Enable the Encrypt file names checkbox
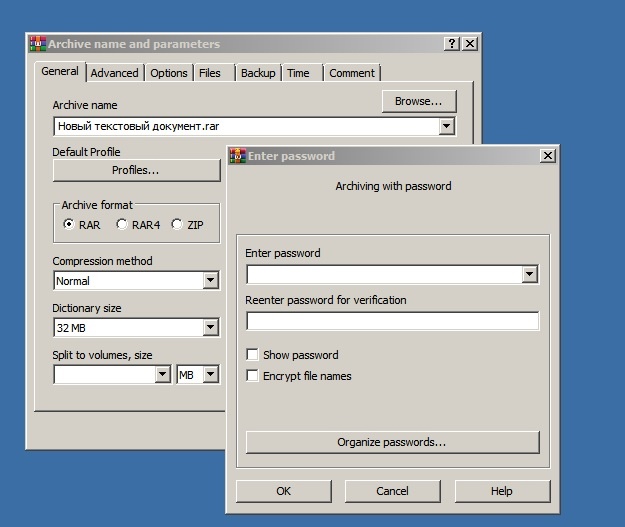Screen dimensions: 625x527 pos(252,376)
